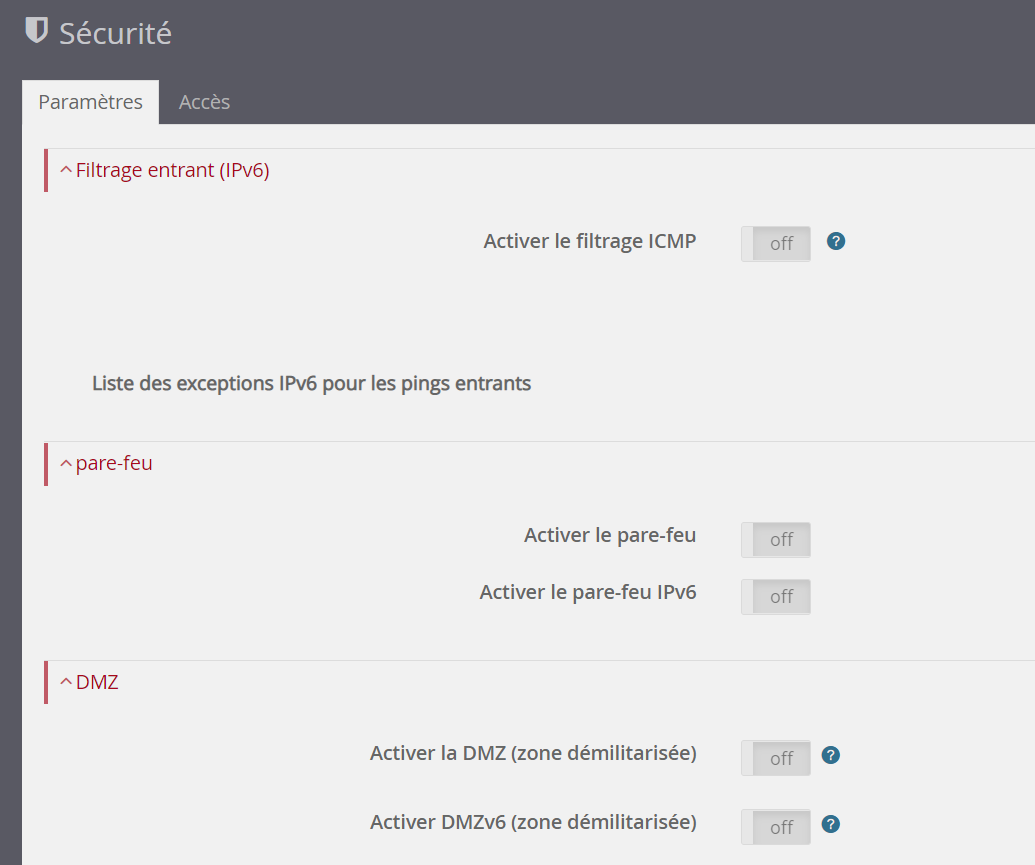Switch on the DMZv6 toggle
This screenshot has width=1035, height=865.
coord(776,827)
